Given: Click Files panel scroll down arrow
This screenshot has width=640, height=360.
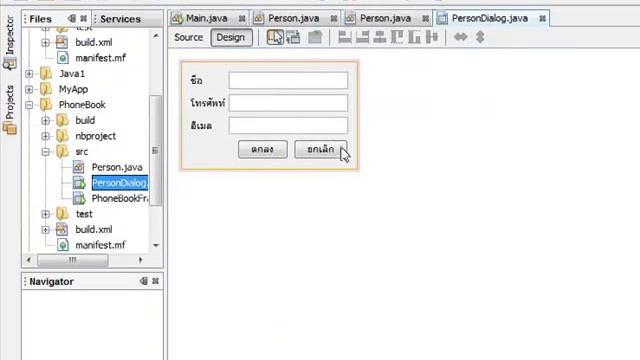Looking at the screenshot, I should [156, 245].
